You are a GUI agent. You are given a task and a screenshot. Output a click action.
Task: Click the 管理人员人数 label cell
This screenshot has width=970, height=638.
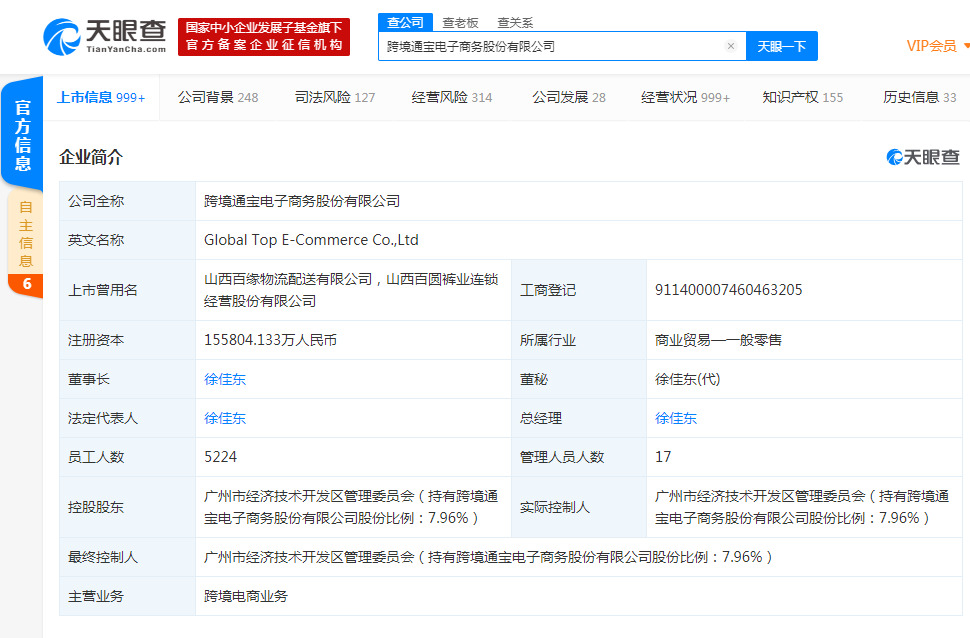[x=579, y=457]
